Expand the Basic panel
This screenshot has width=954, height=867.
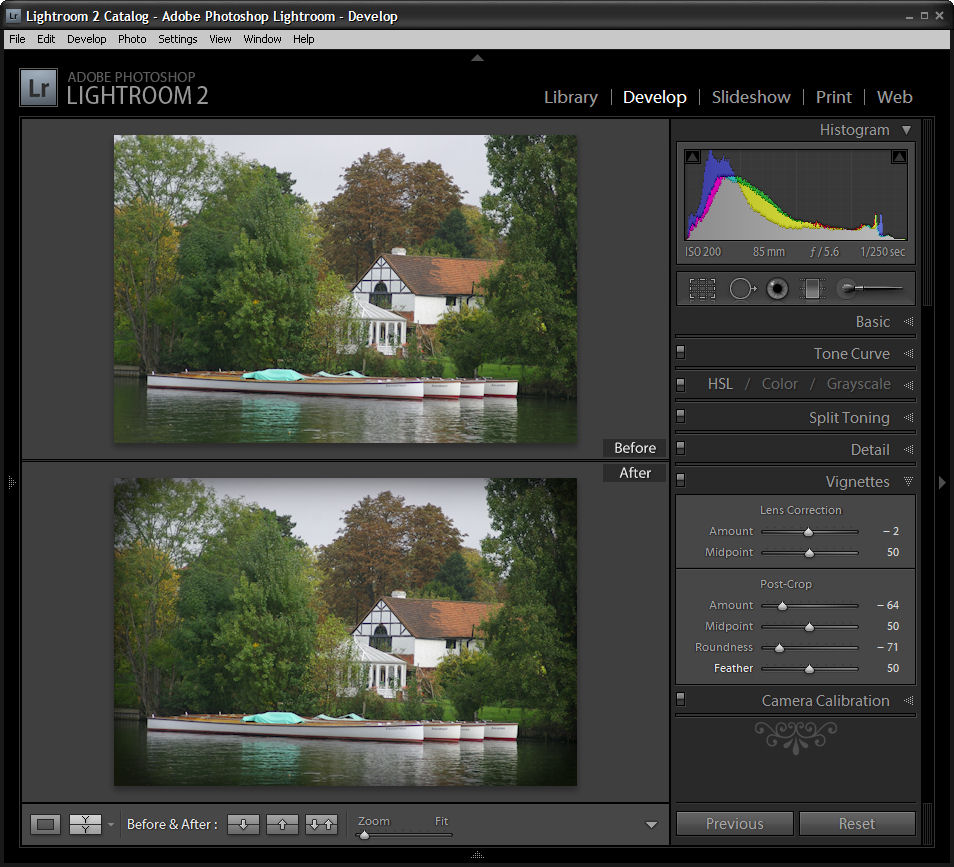point(908,321)
